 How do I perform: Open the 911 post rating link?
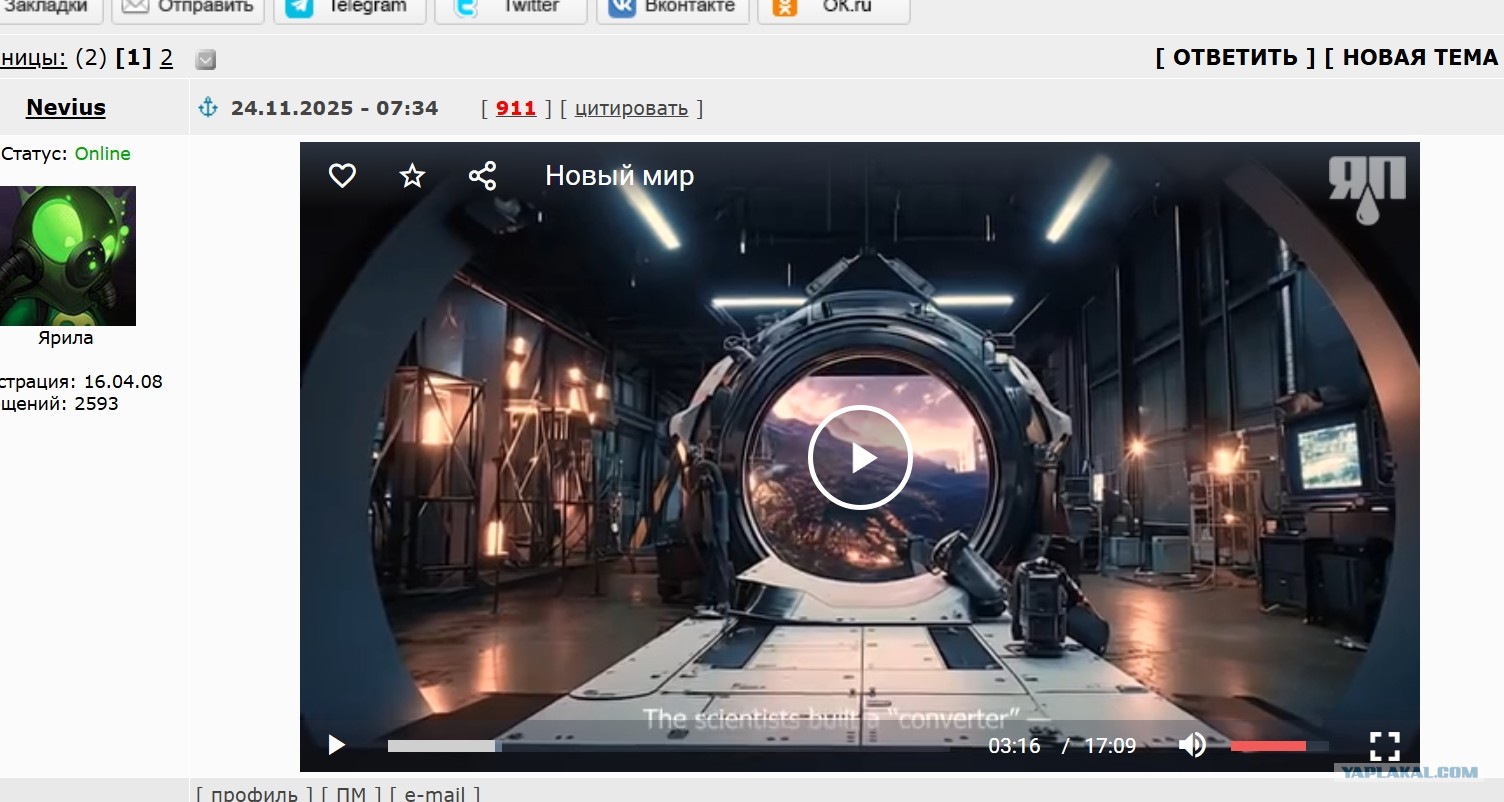pos(516,108)
